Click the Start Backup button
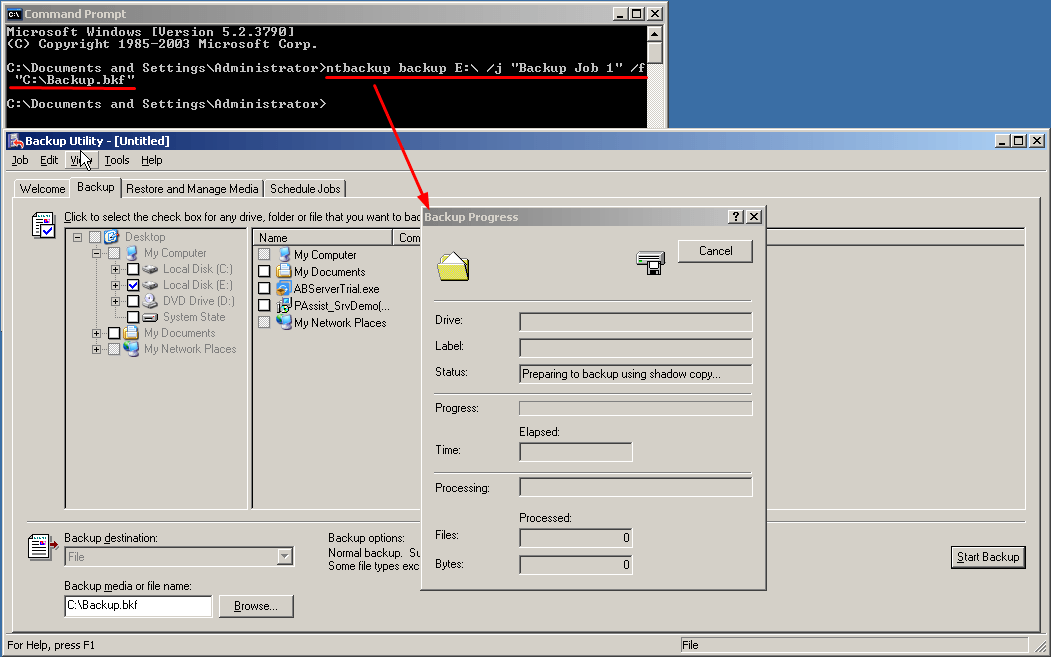 [988, 557]
